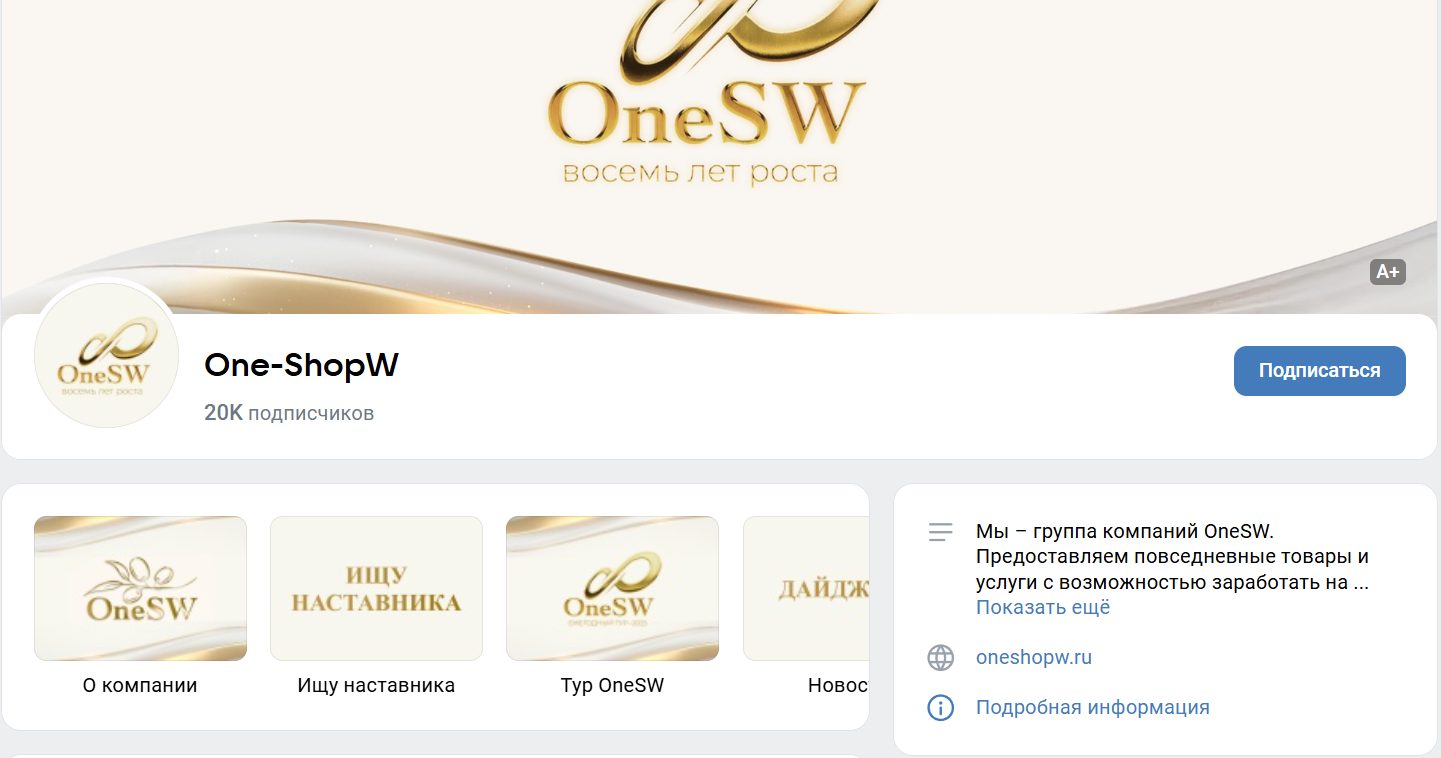The height and width of the screenshot is (758, 1441).
Task: Click the One-ShopW community title
Action: tap(301, 366)
